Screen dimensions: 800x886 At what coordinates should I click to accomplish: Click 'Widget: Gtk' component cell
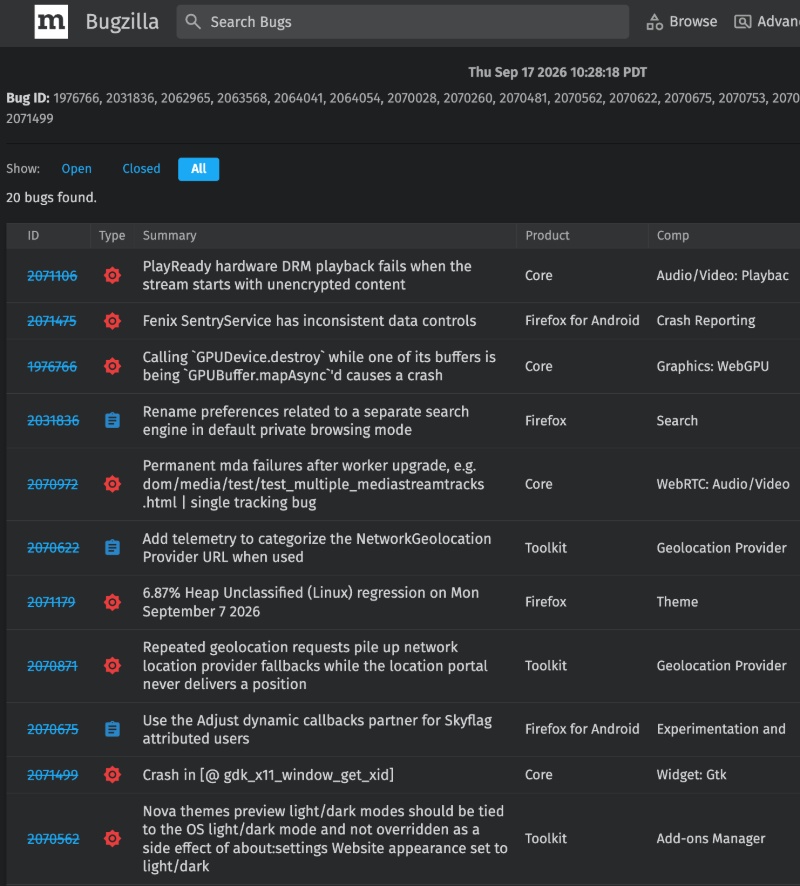tap(692, 775)
